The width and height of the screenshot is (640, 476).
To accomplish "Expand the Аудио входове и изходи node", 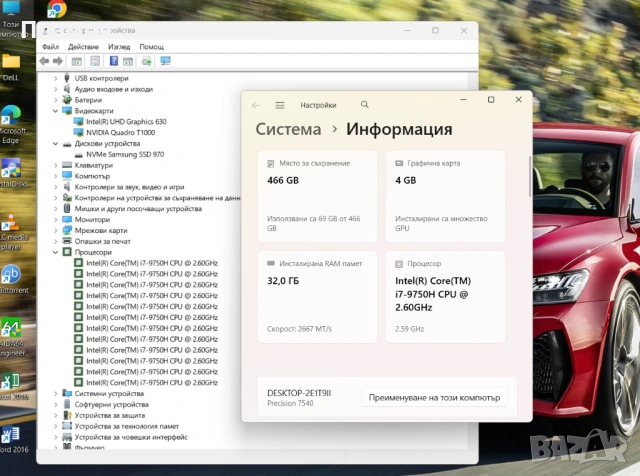I will pos(56,89).
